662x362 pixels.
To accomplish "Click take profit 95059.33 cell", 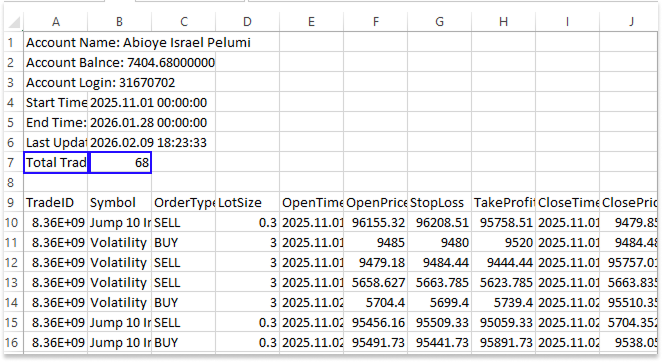I will [x=503, y=323].
